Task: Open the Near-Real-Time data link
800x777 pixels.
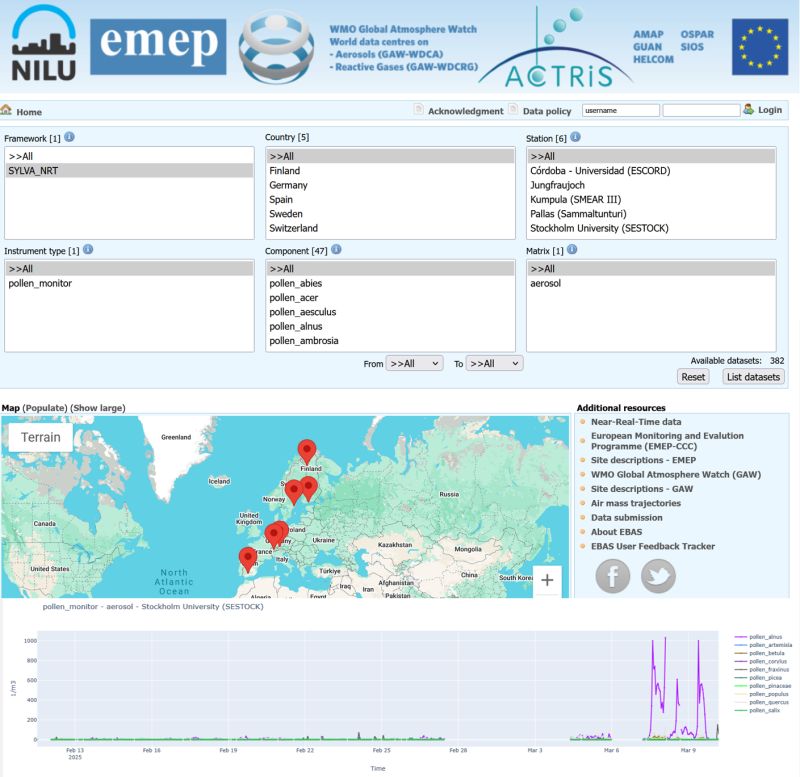Action: [636, 421]
